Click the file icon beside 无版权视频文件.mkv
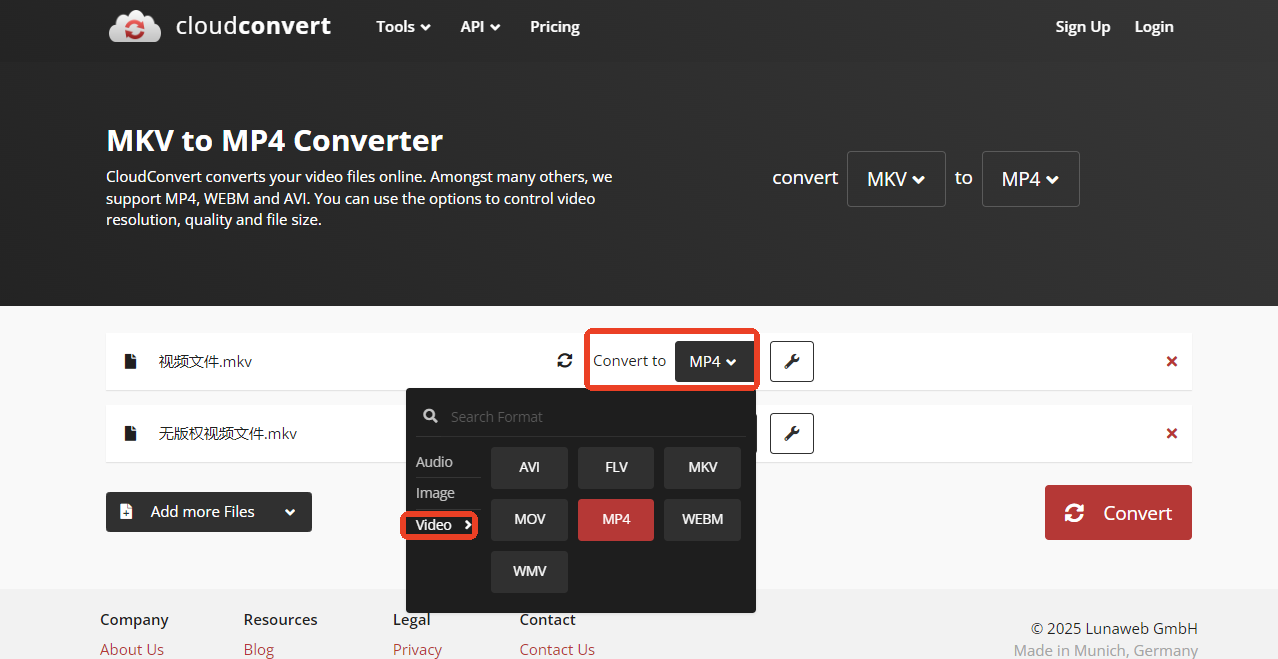 click(x=130, y=433)
